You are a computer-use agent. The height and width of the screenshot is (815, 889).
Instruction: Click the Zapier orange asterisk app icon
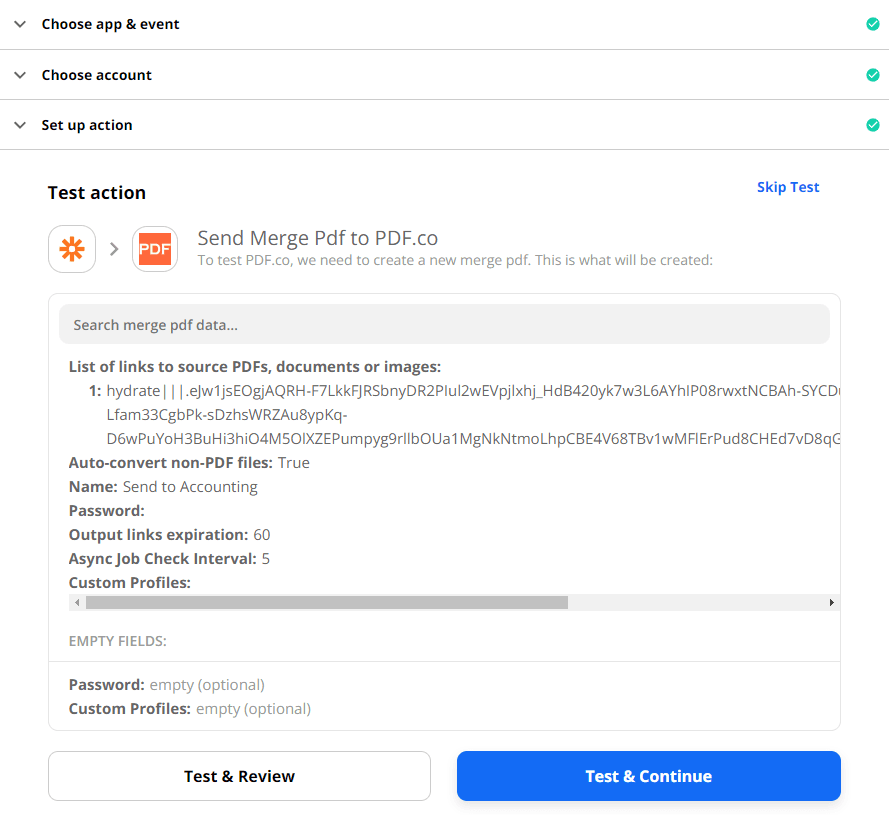pyautogui.click(x=72, y=249)
